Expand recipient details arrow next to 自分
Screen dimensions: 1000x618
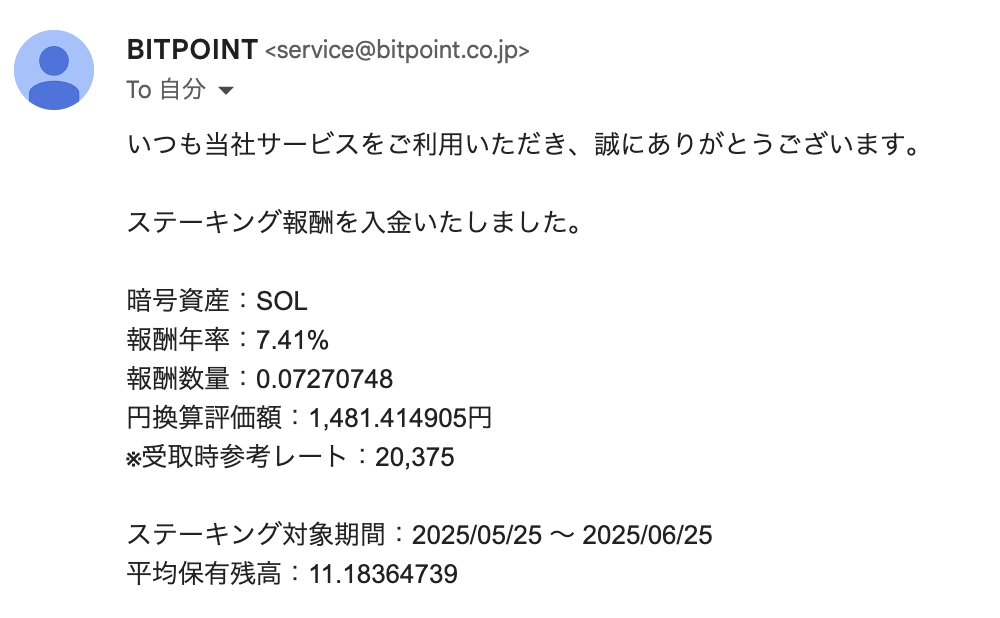click(226, 91)
